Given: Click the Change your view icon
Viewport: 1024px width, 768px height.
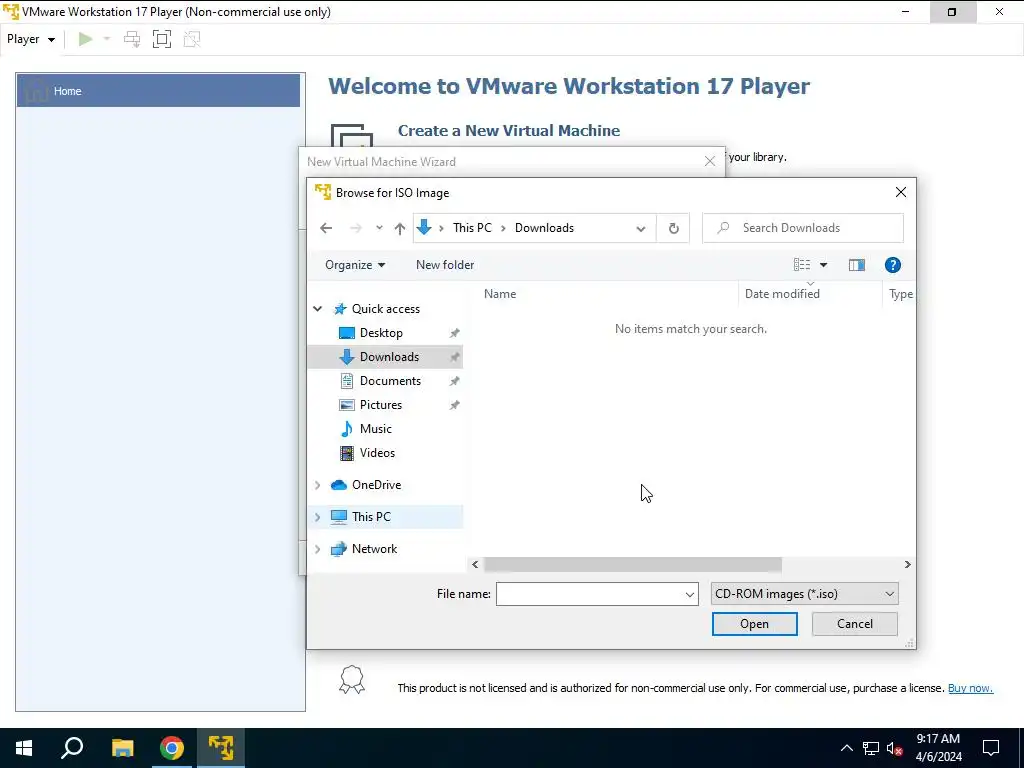Looking at the screenshot, I should tap(802, 264).
